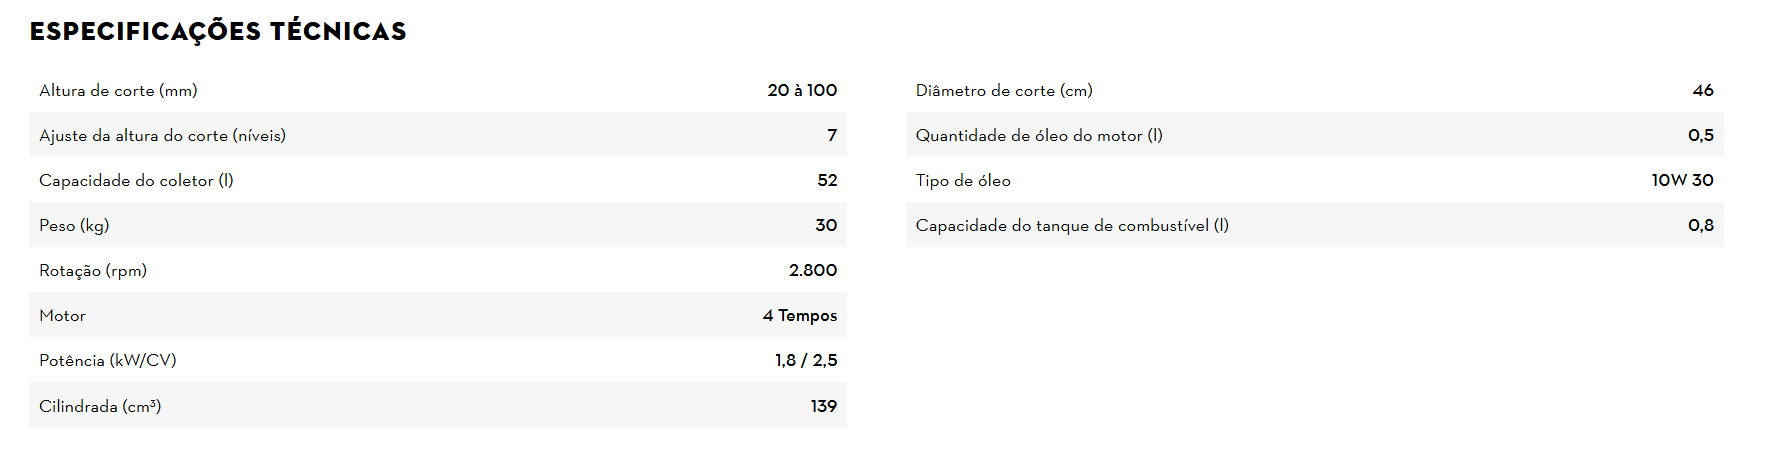Select the oil type value "10W 30"
Image resolution: width=1773 pixels, height=470 pixels.
1682,180
